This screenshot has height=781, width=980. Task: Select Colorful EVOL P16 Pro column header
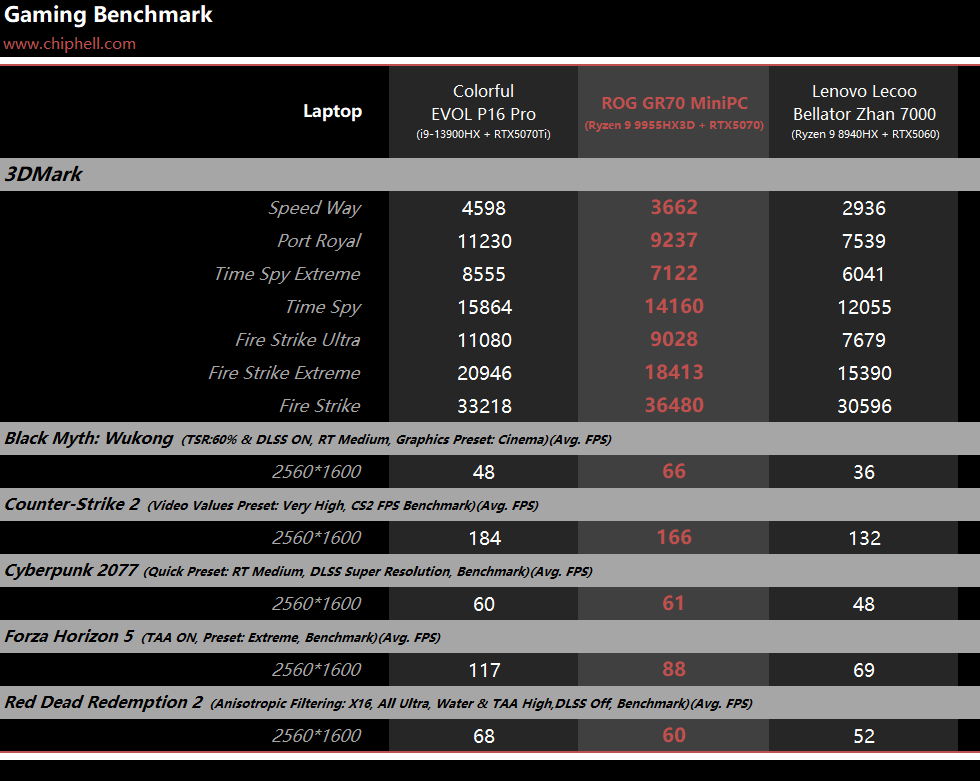coord(483,111)
